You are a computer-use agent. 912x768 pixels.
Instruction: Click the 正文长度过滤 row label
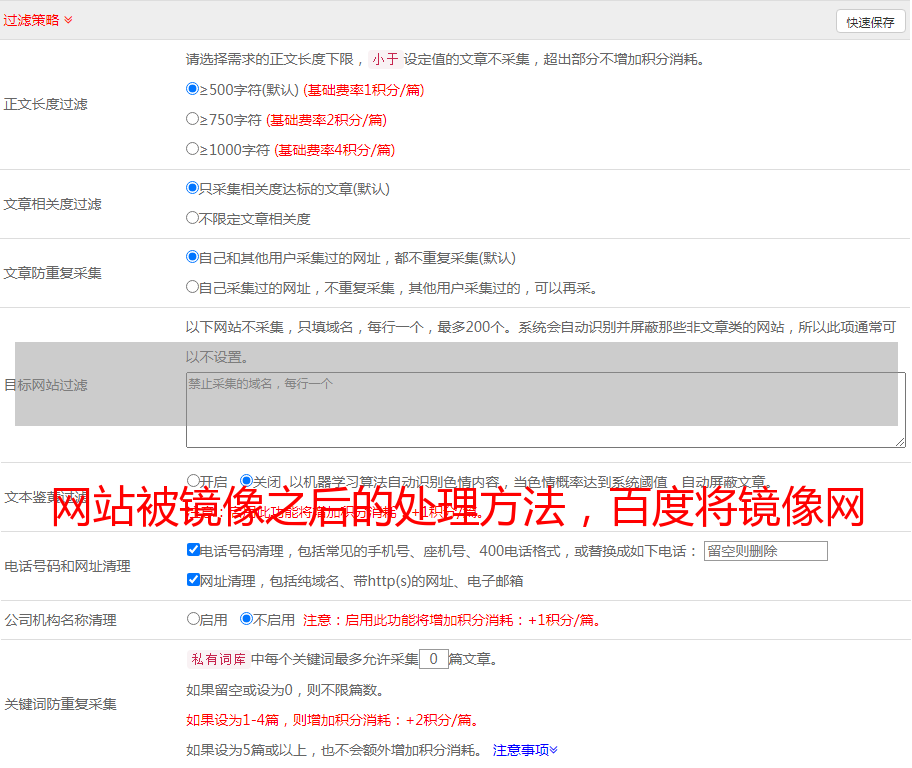[x=45, y=104]
